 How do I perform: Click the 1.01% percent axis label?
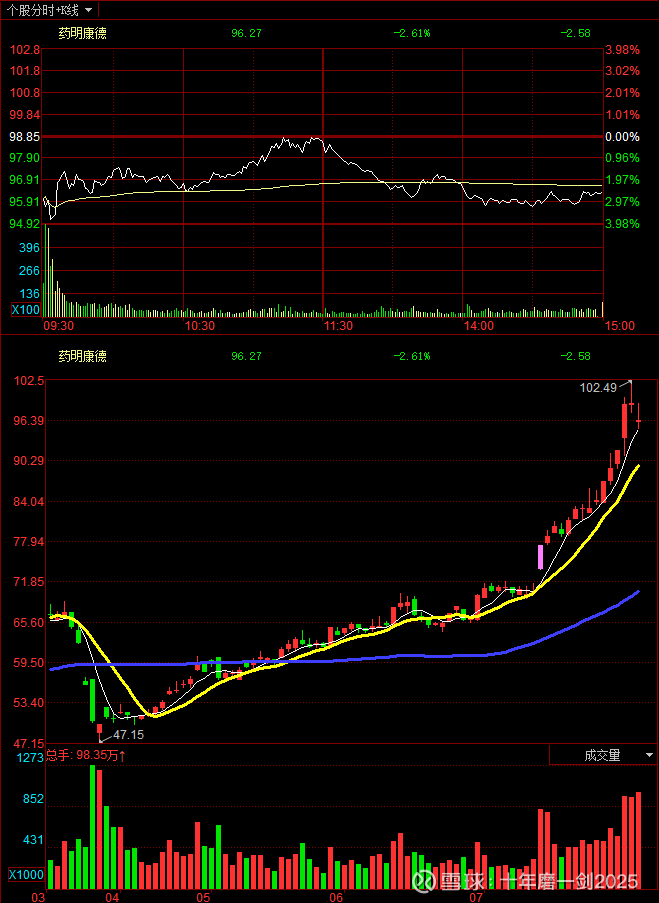pos(624,115)
